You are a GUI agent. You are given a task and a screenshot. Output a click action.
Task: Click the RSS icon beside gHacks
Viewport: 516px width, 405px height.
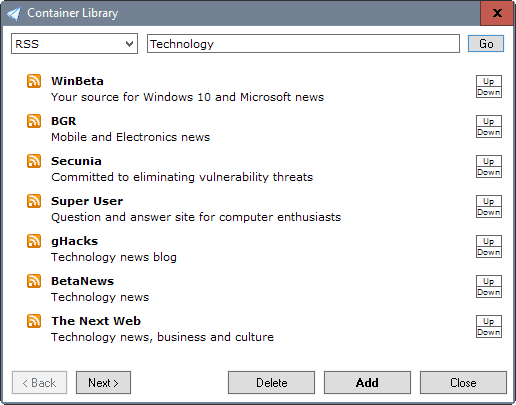point(34,241)
